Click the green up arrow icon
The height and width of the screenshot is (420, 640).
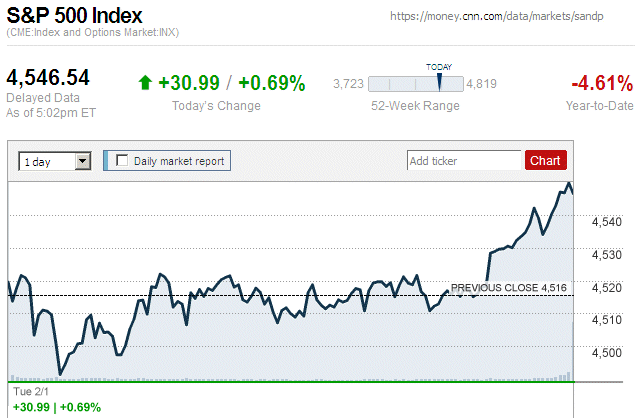click(x=145, y=83)
